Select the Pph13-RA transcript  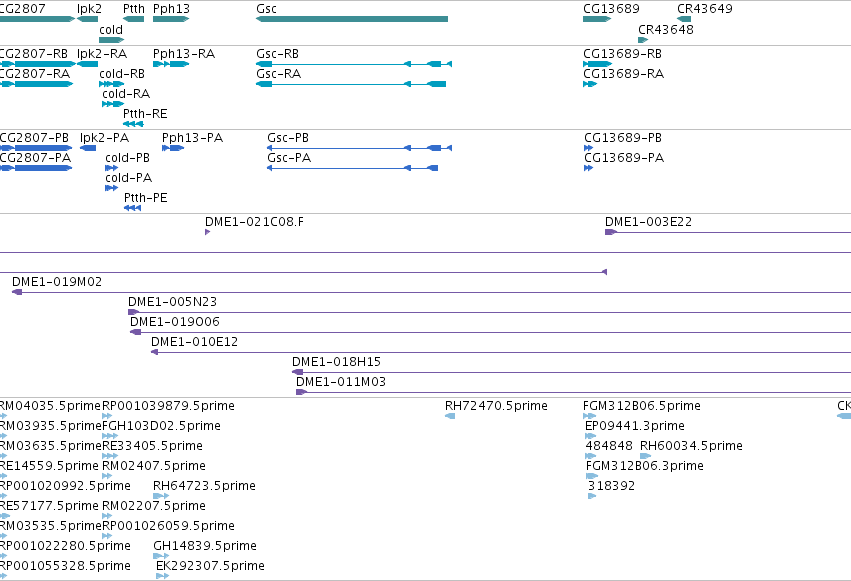point(171,64)
